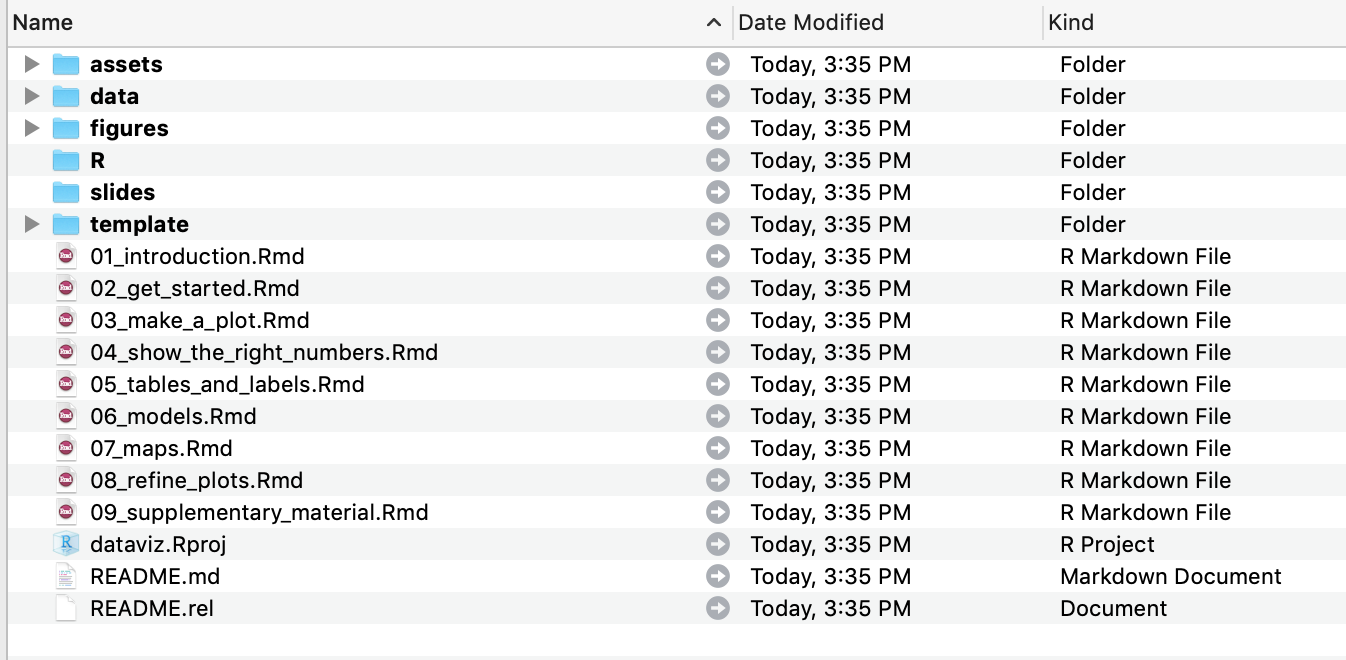Click the sync status arrow for slides
The height and width of the screenshot is (660, 1346).
tap(718, 193)
